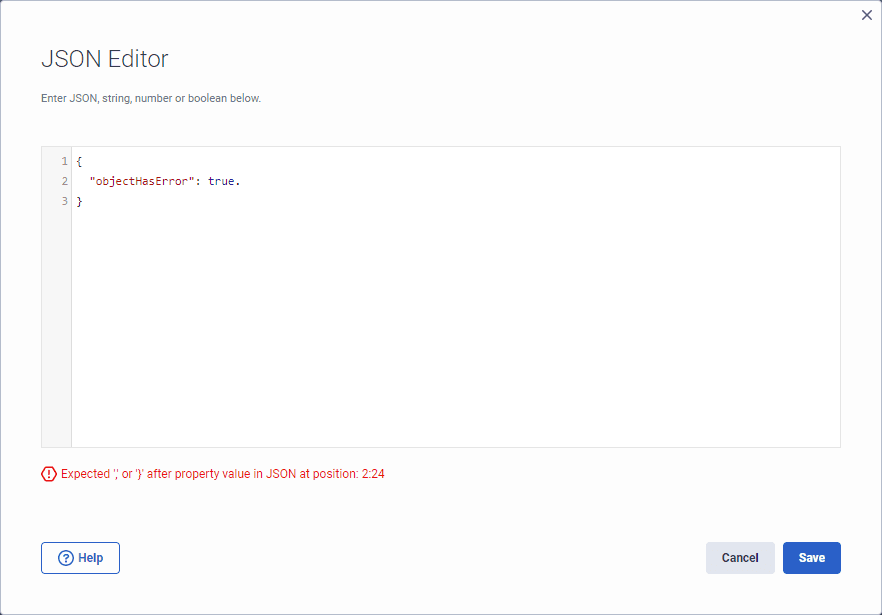Click the JSON Editor dialog title
The height and width of the screenshot is (615, 882).
(x=104, y=60)
